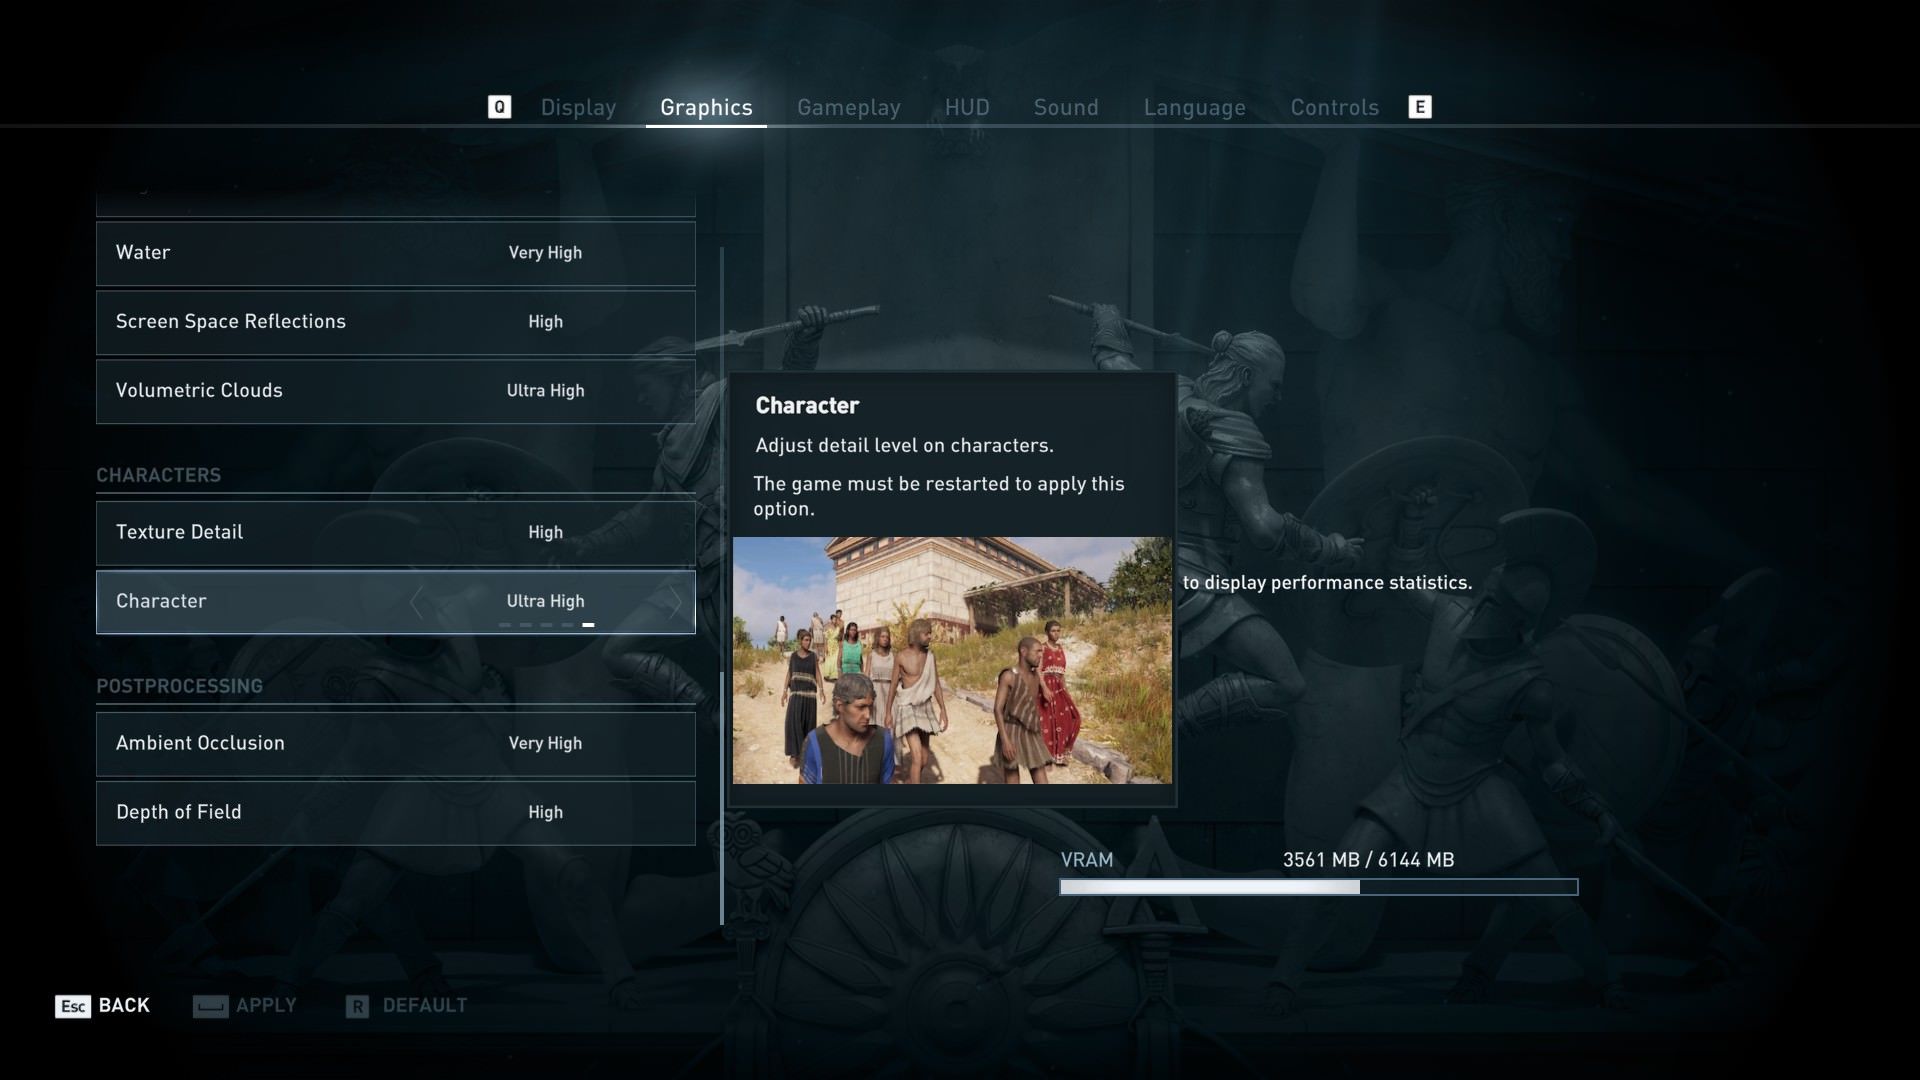Click DEFAULT to reset graphics settings
Image resolution: width=1920 pixels, height=1080 pixels.
tap(423, 1005)
